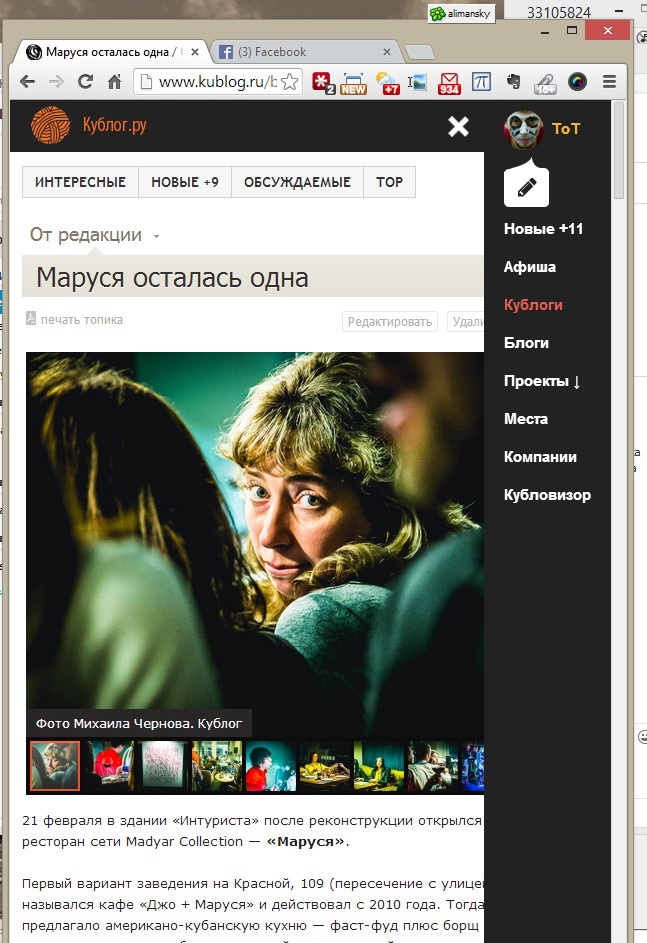The width and height of the screenshot is (647, 943).
Task: Expand the От редакции dropdown arrow
Action: [x=156, y=236]
